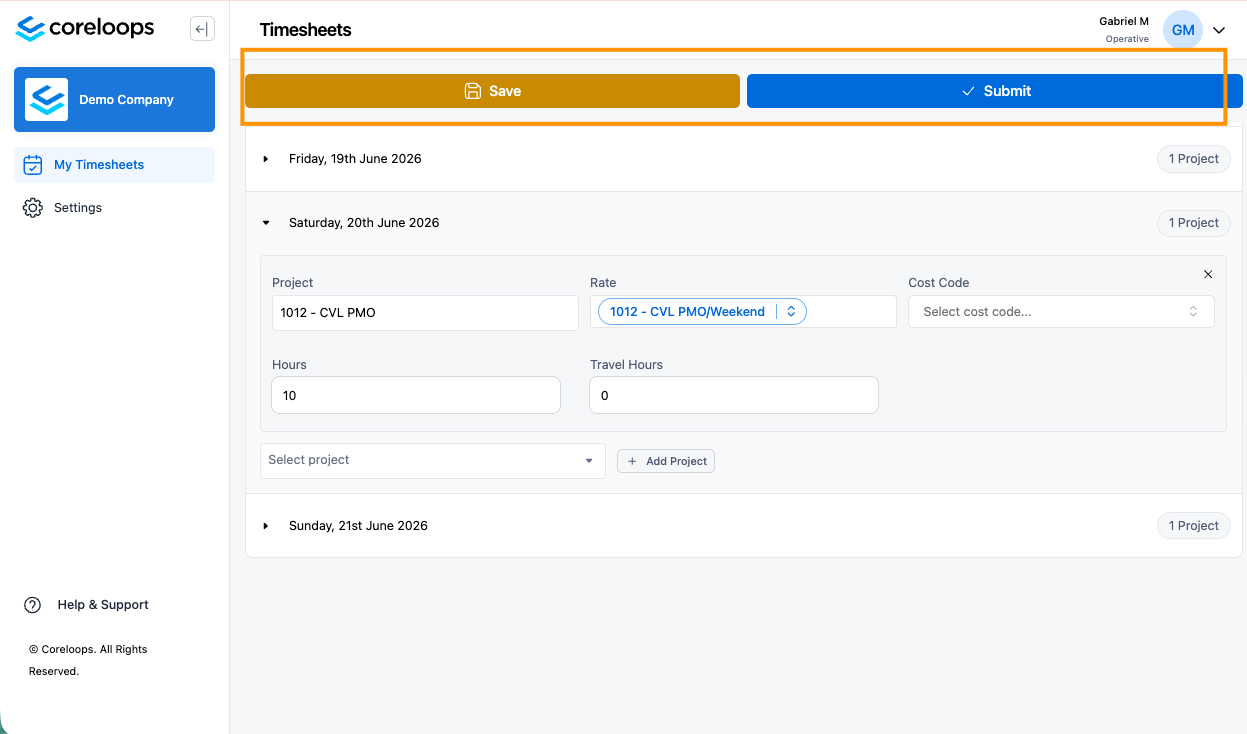Click the Demo Company card
This screenshot has width=1247, height=734.
114,99
